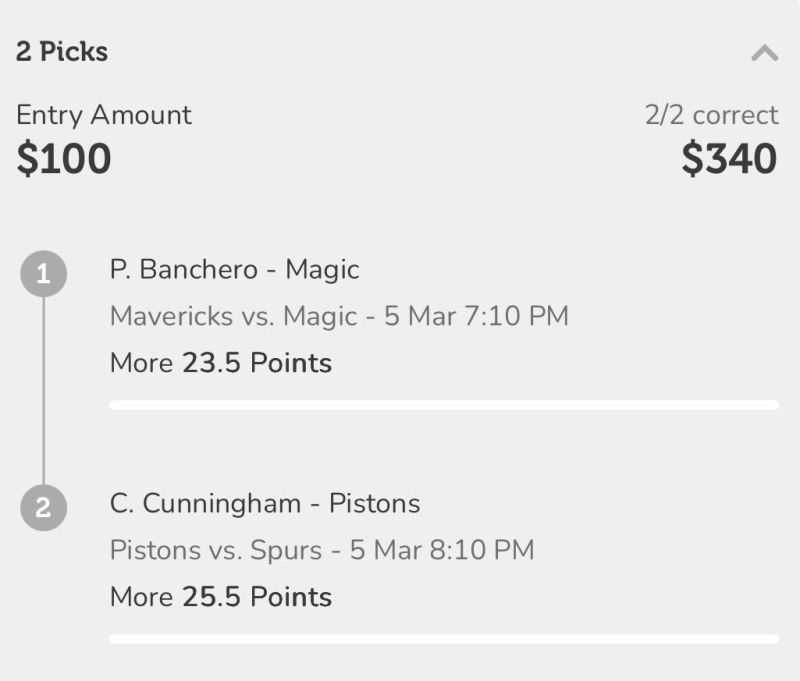
Task: Click the 2 Picks header title
Action: pos(62,52)
